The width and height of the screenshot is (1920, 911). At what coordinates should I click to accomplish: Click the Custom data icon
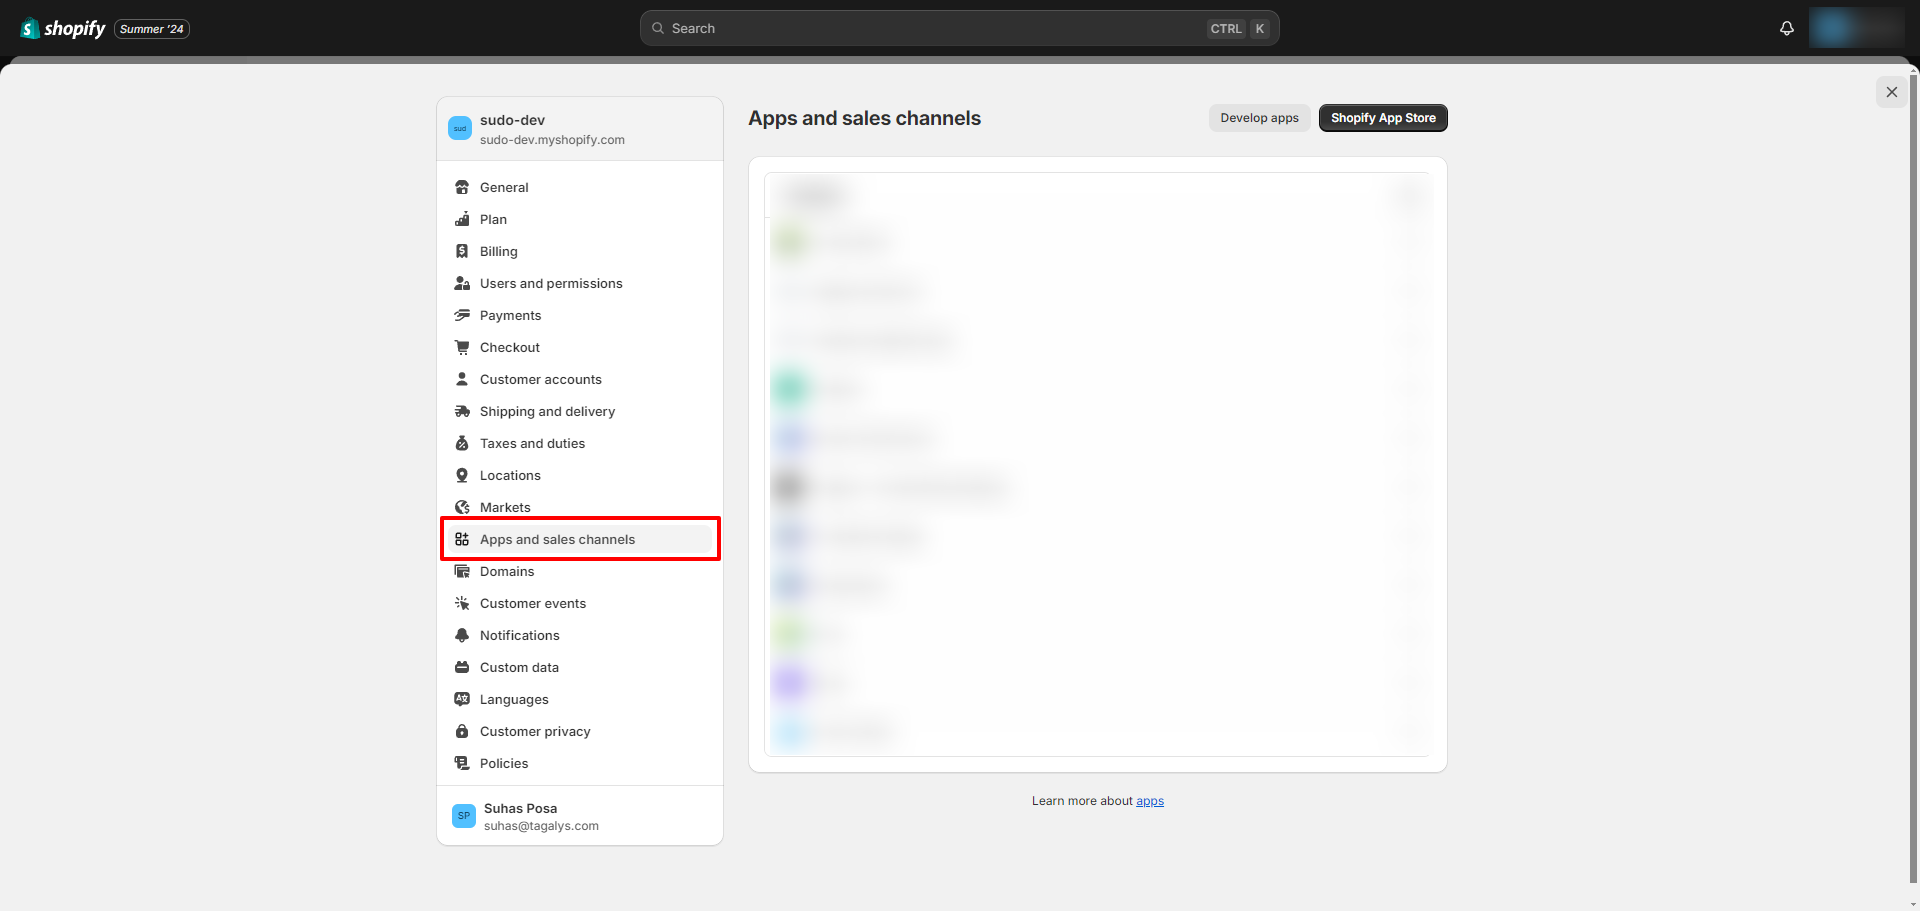coord(462,667)
